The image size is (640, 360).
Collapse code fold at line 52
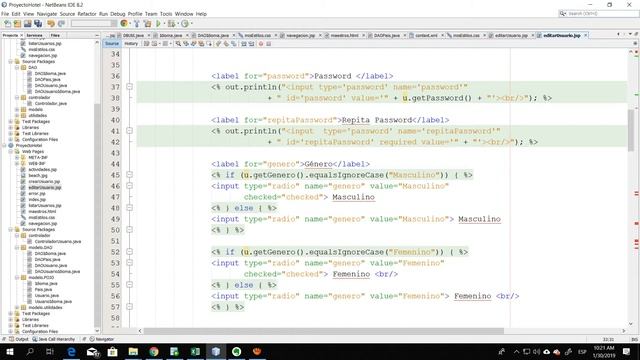[129, 252]
